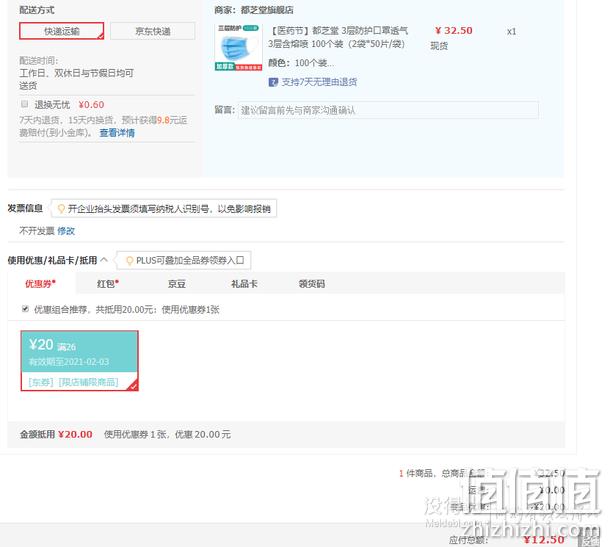The width and height of the screenshot is (610, 547).
Task: Open 查看详情 link for return insurance
Action: click(117, 133)
